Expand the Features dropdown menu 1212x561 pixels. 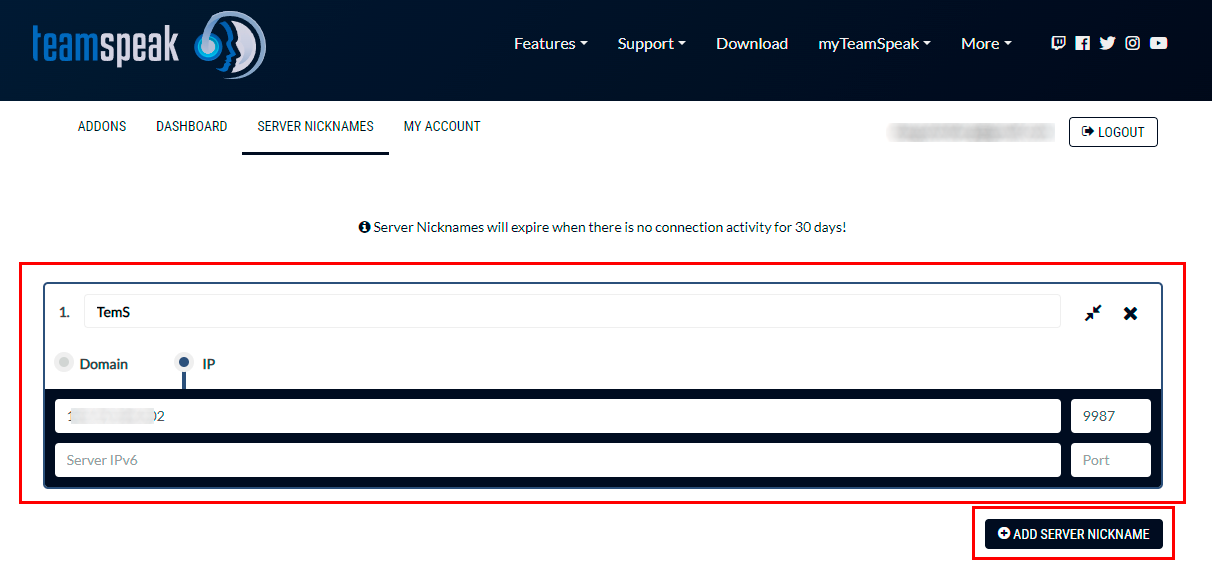550,44
